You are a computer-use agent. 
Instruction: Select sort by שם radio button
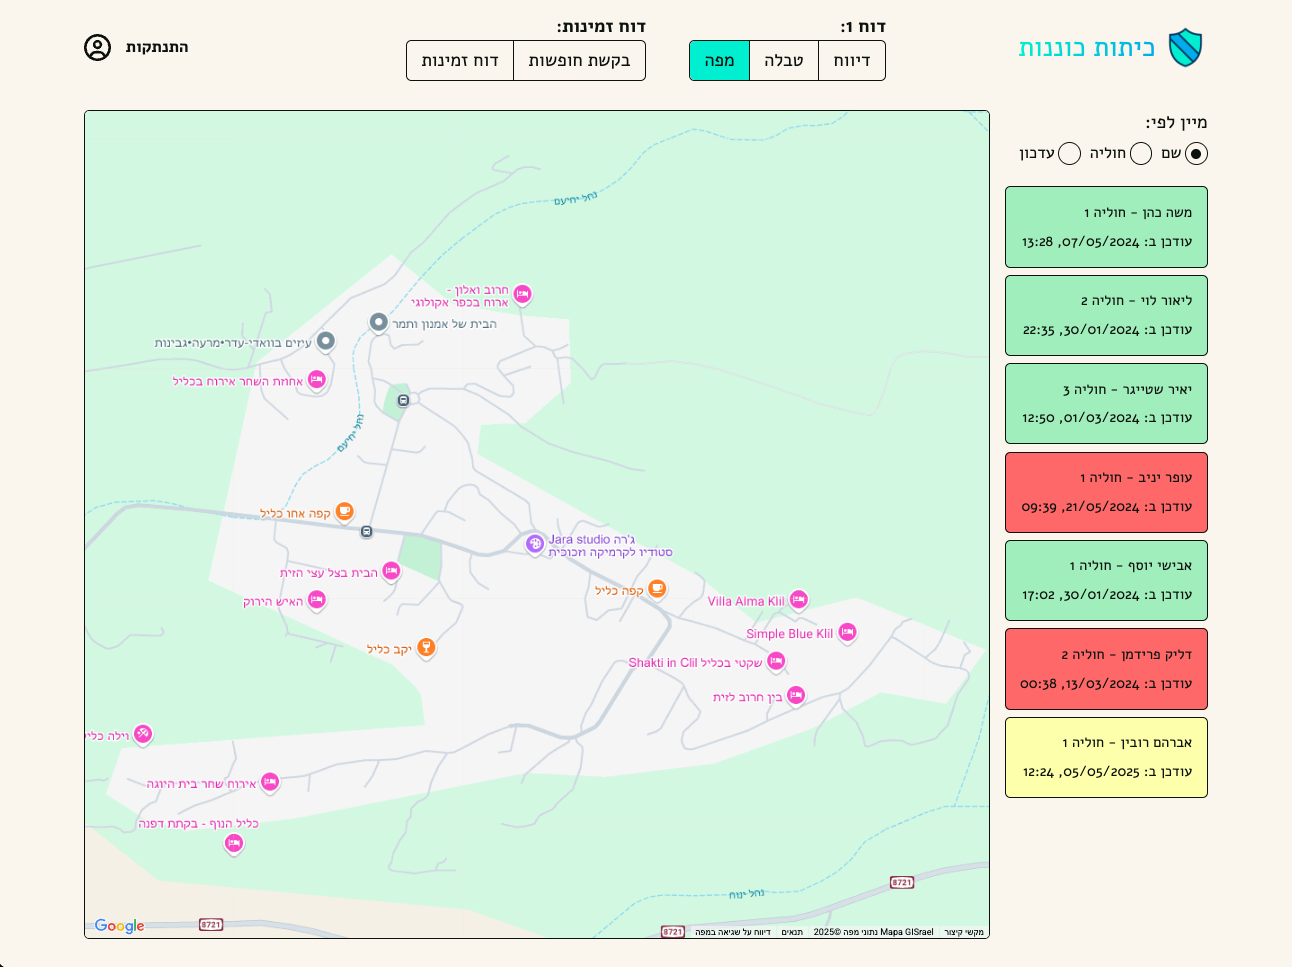(1196, 153)
